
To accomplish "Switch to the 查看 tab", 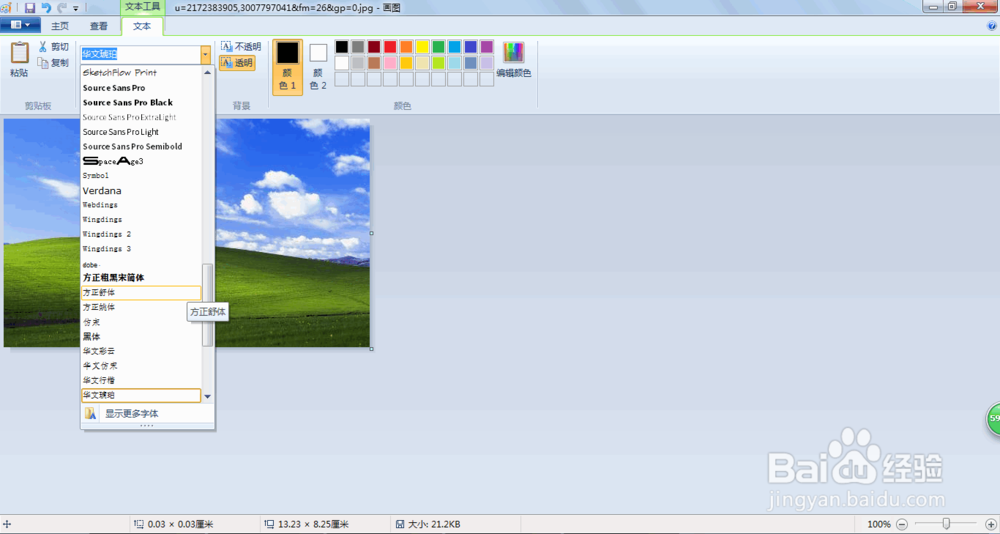I will pos(99,26).
